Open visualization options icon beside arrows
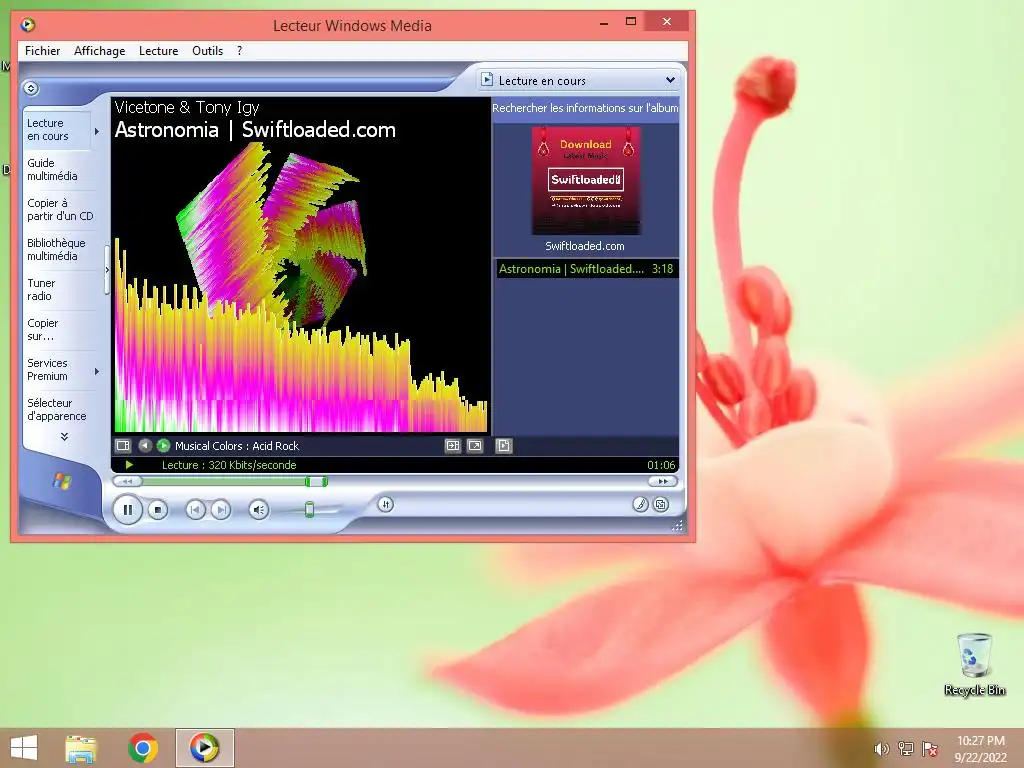 pyautogui.click(x=123, y=445)
